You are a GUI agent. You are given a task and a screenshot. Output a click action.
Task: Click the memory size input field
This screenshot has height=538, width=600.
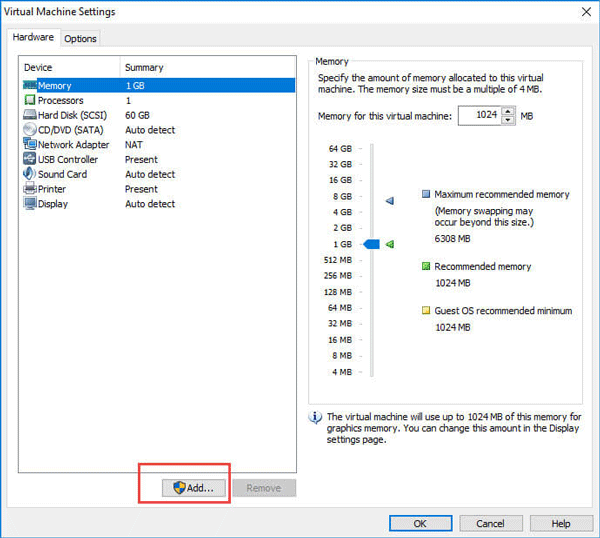[x=479, y=115]
